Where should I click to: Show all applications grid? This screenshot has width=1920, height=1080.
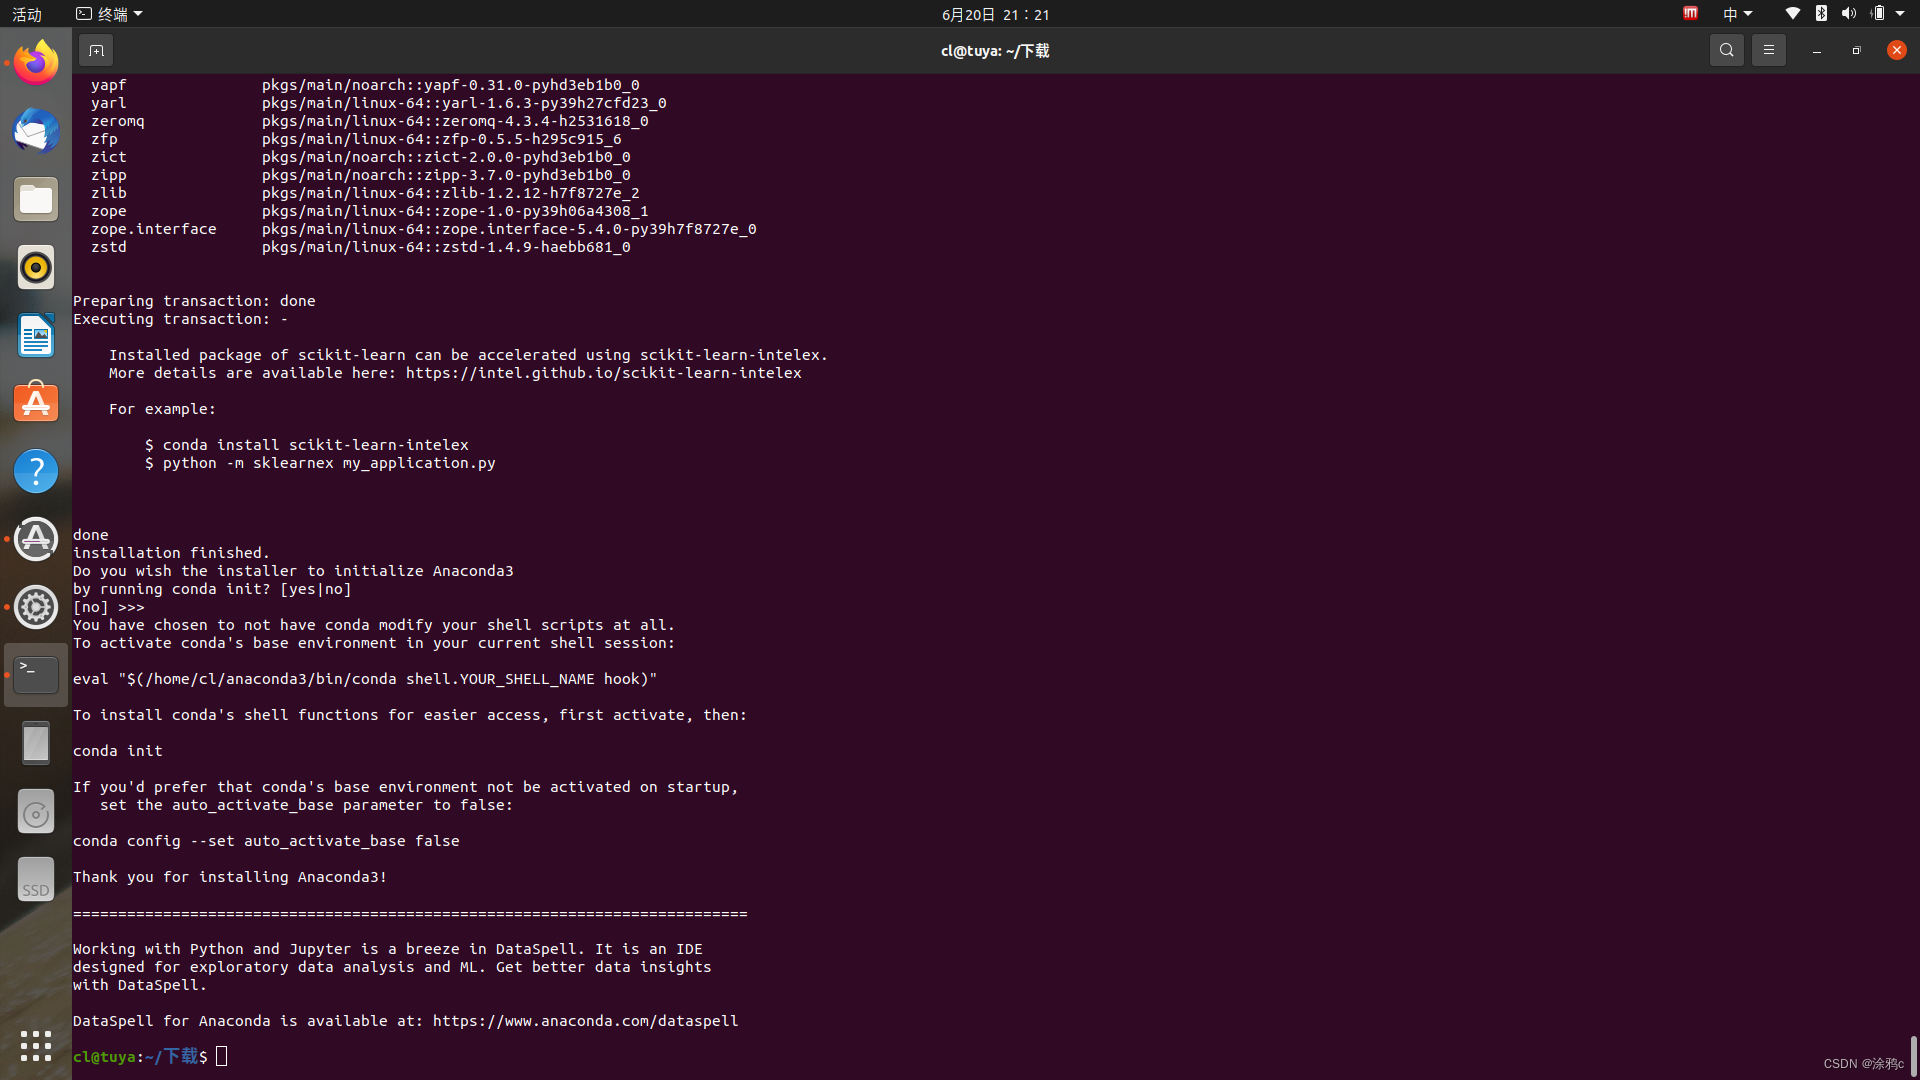[x=36, y=1045]
